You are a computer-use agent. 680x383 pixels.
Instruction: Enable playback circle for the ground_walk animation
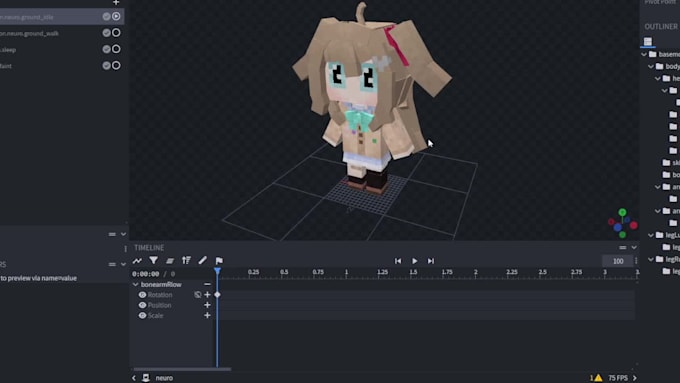116,33
